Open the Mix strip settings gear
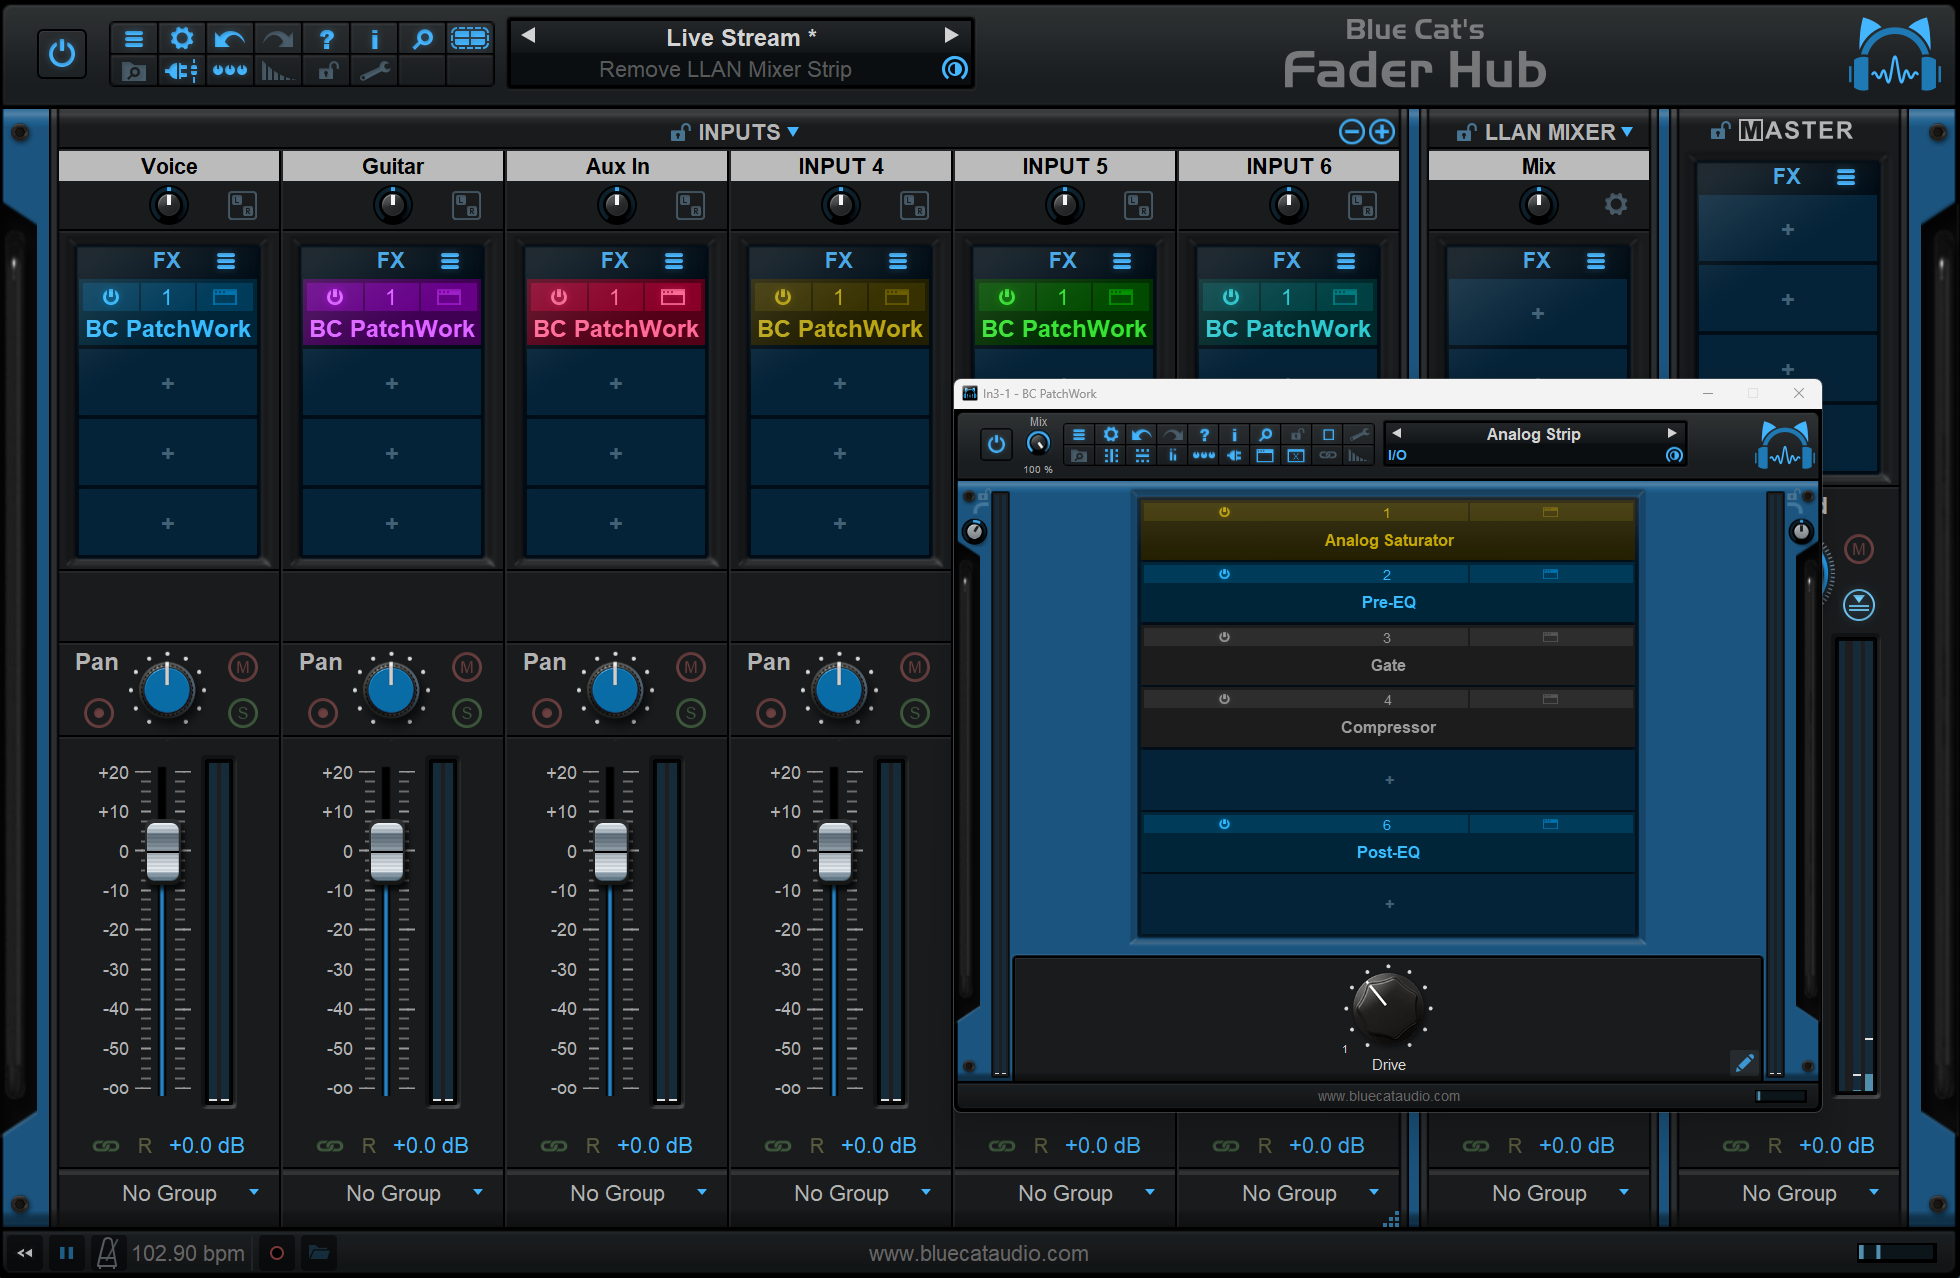Screen dimensions: 1960x1278 1615,205
